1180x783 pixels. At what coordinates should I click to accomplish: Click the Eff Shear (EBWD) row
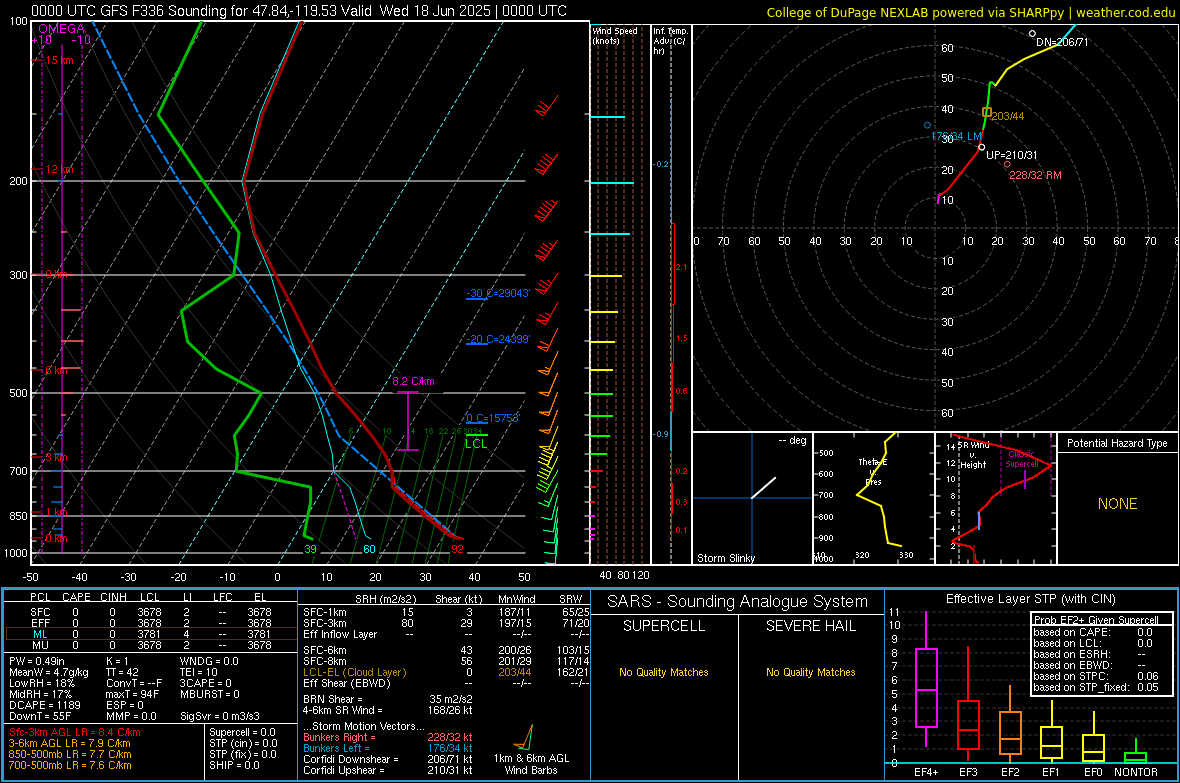point(446,684)
